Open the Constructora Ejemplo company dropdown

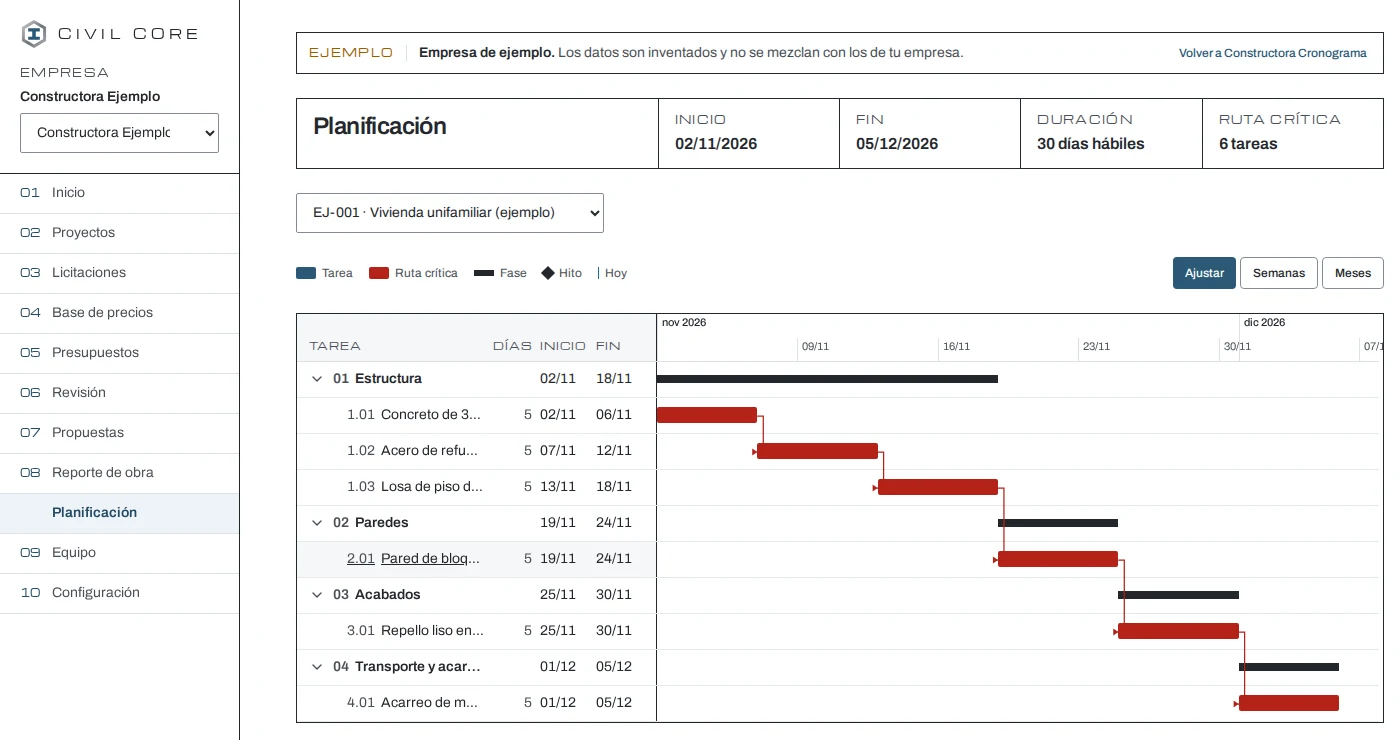click(119, 133)
